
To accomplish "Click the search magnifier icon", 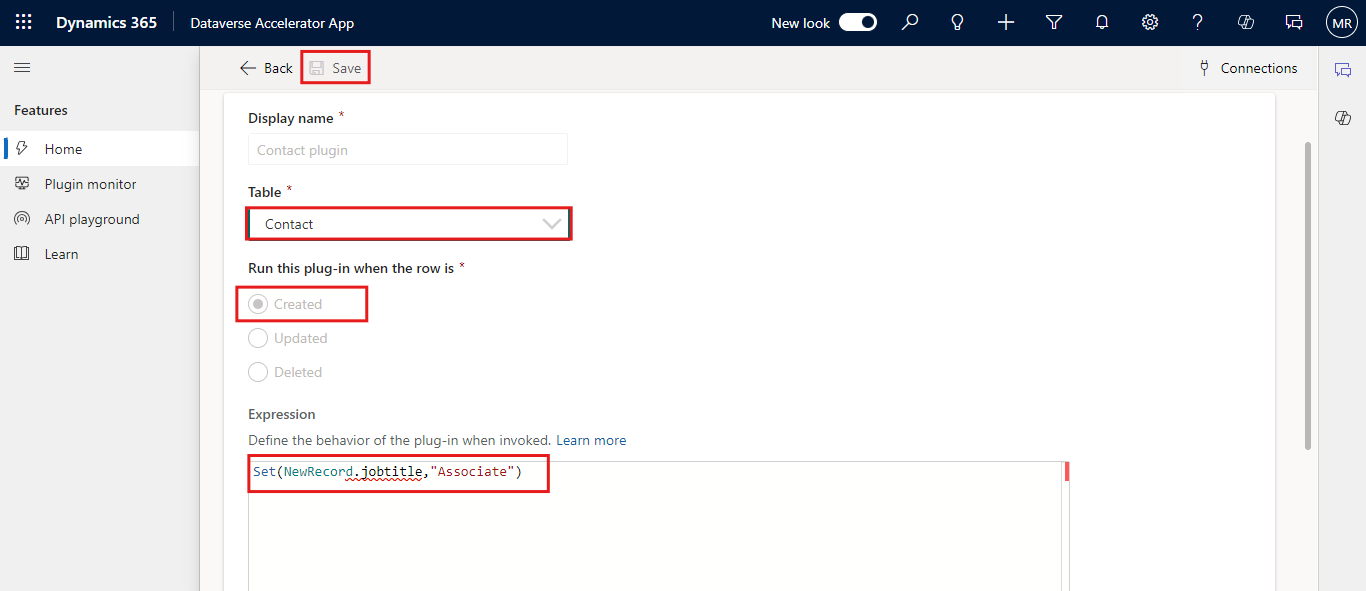I will (x=909, y=22).
